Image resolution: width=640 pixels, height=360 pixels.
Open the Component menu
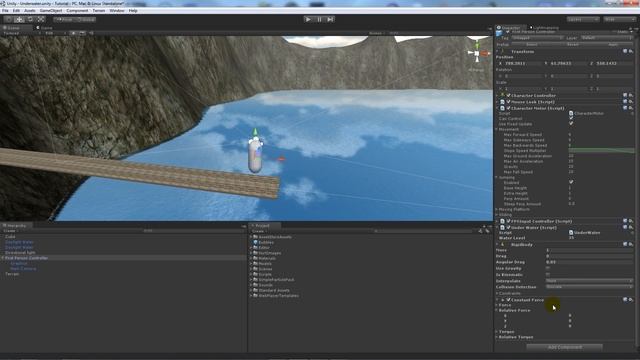click(x=77, y=11)
